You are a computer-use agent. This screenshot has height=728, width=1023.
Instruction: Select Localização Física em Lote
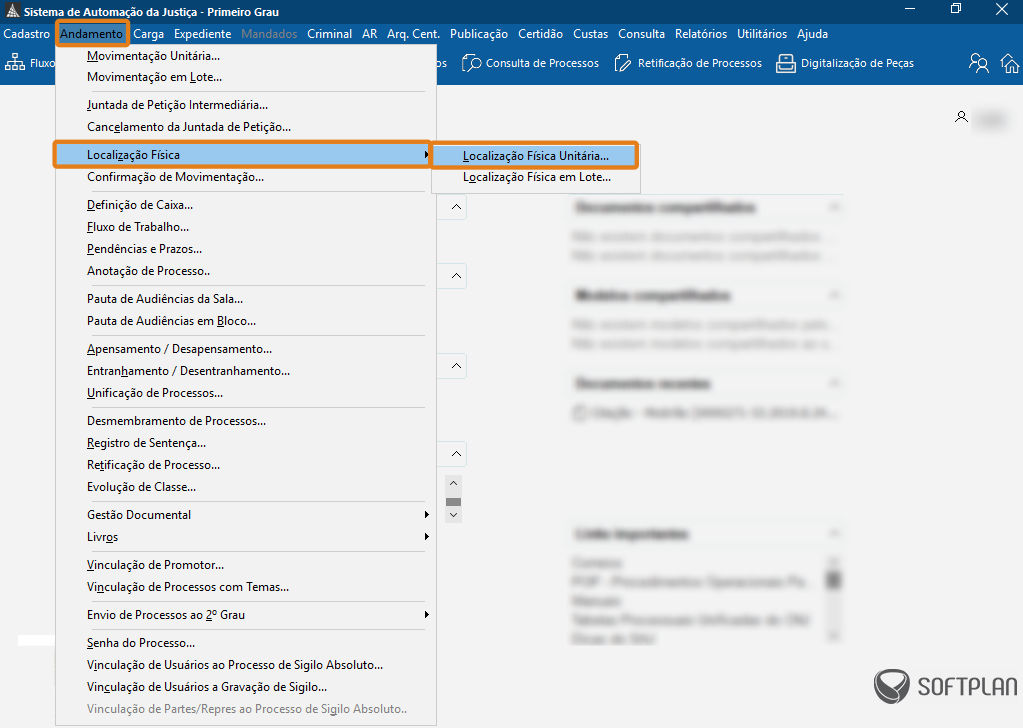coord(535,177)
